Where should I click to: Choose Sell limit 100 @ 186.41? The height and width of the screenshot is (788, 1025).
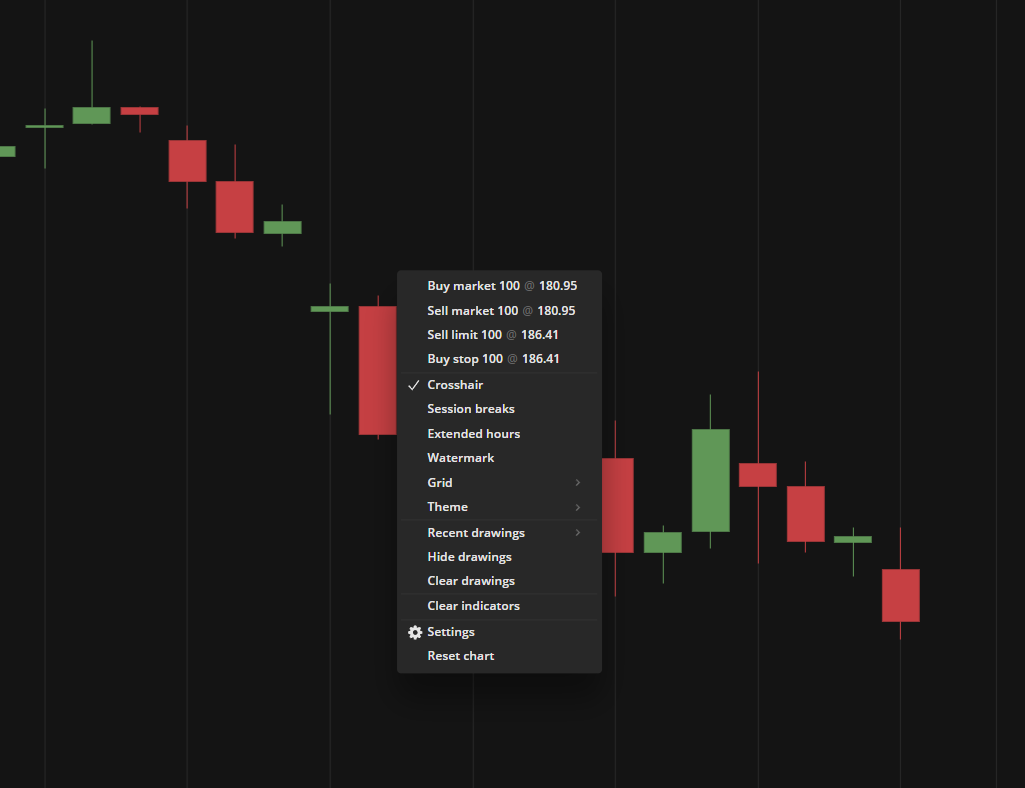point(499,335)
